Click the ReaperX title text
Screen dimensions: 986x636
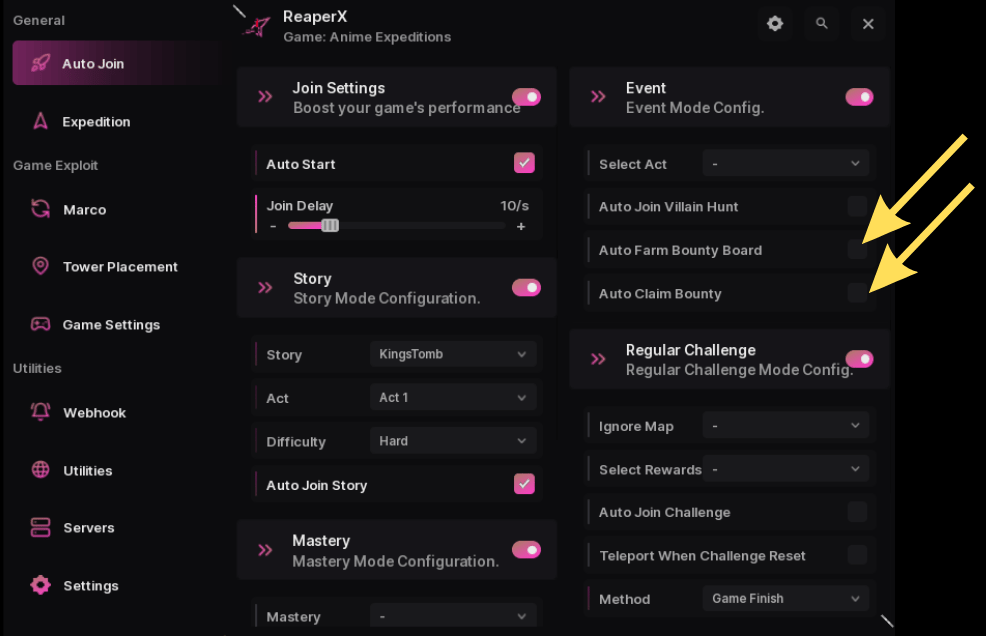pos(315,16)
